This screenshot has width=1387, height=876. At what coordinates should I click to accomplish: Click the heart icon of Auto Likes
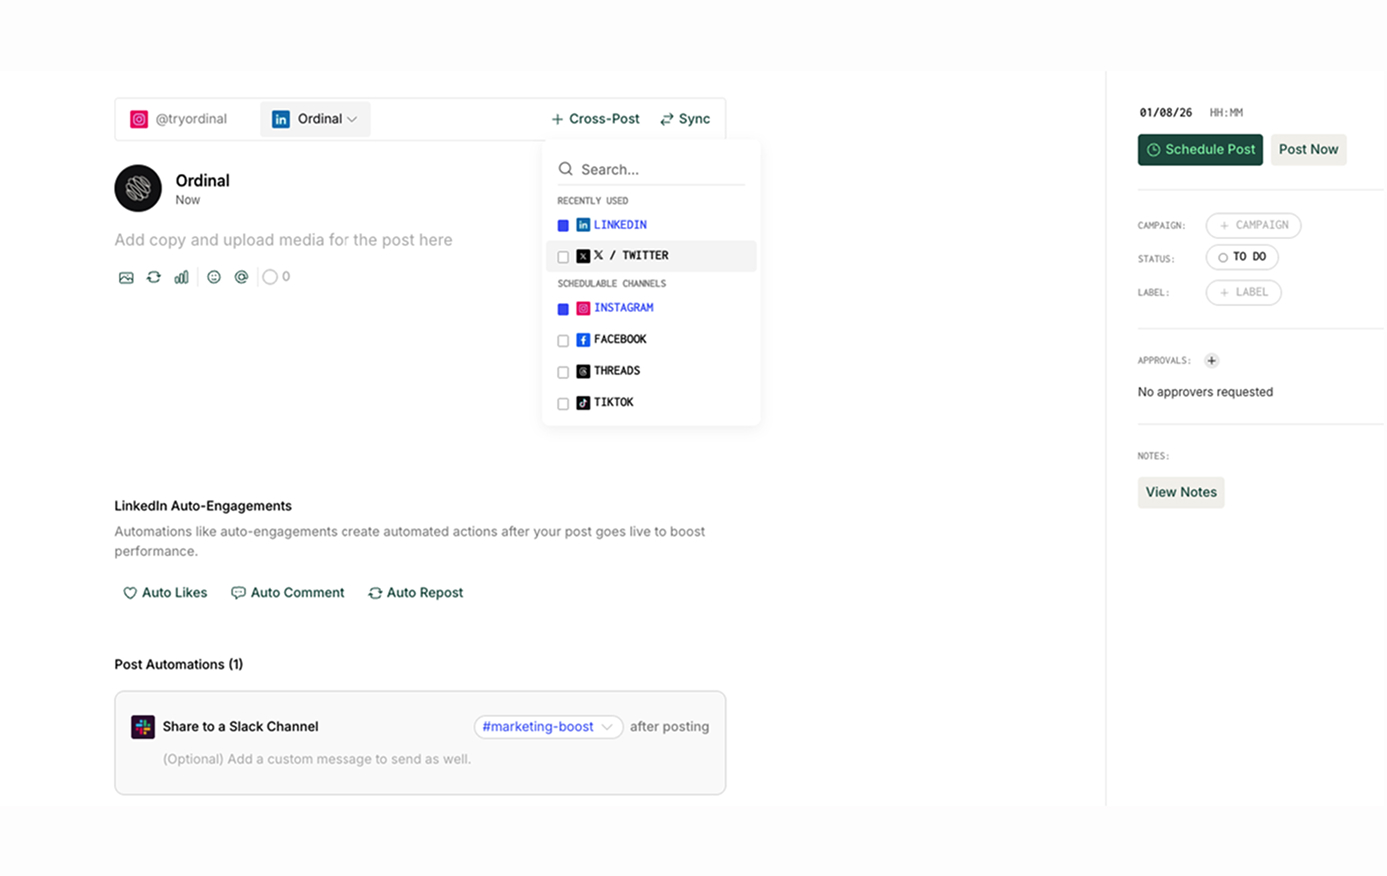[x=130, y=593]
